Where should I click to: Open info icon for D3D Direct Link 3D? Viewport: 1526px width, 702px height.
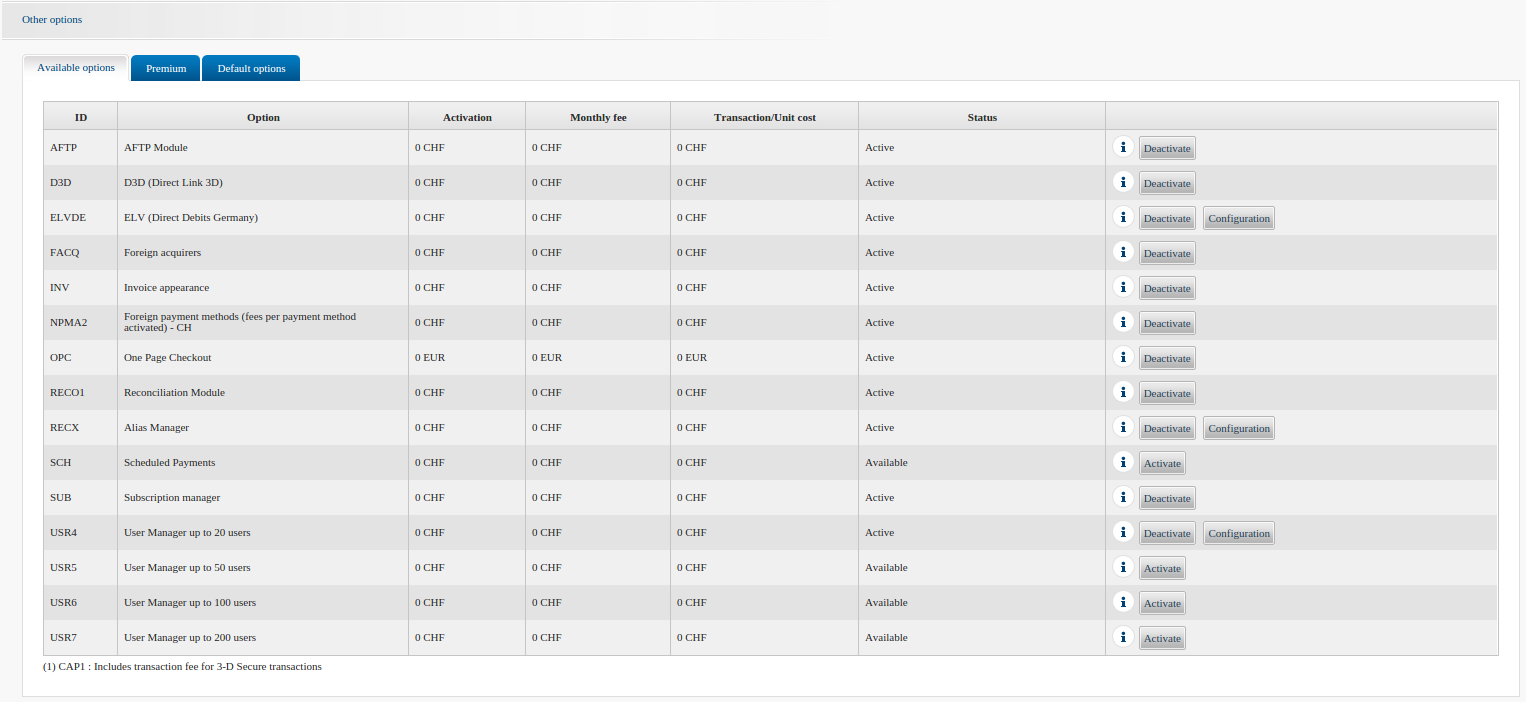click(1123, 183)
